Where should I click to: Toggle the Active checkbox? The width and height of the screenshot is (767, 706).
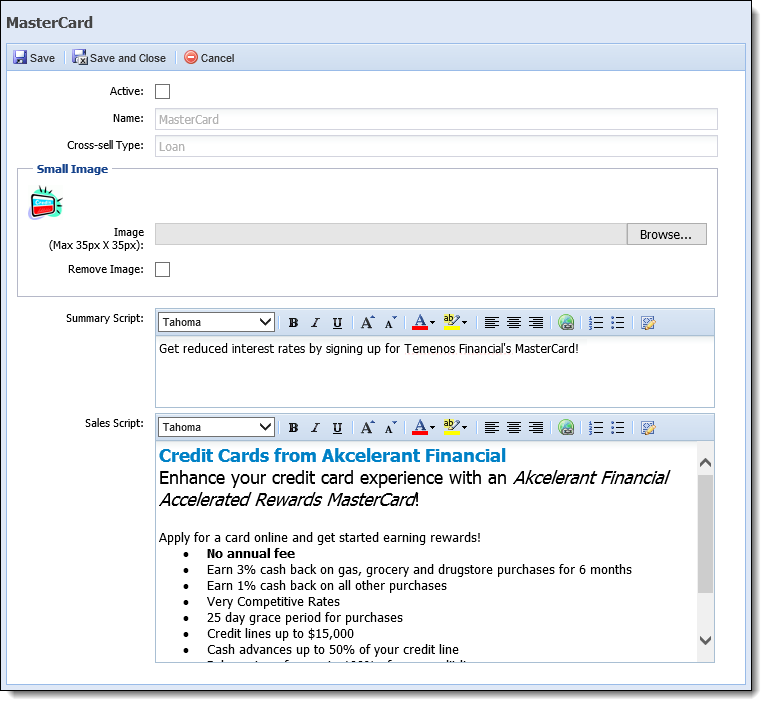[162, 91]
